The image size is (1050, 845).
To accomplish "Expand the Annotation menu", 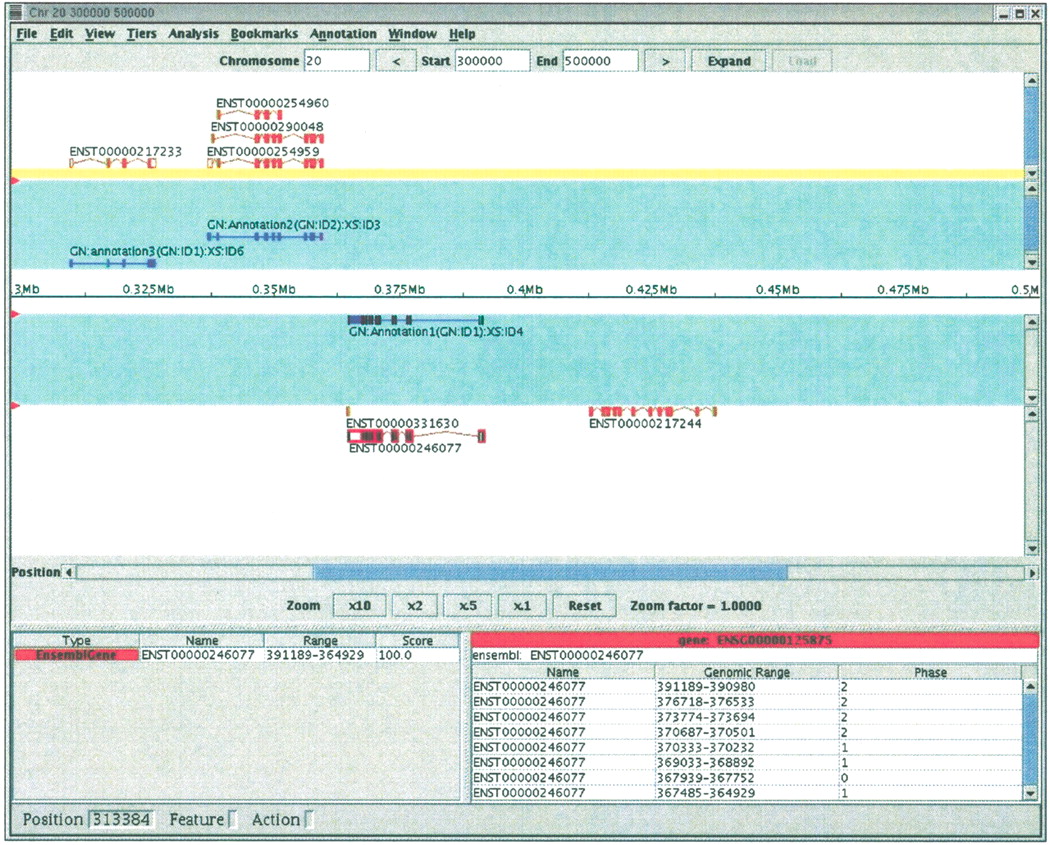I will (x=343, y=34).
